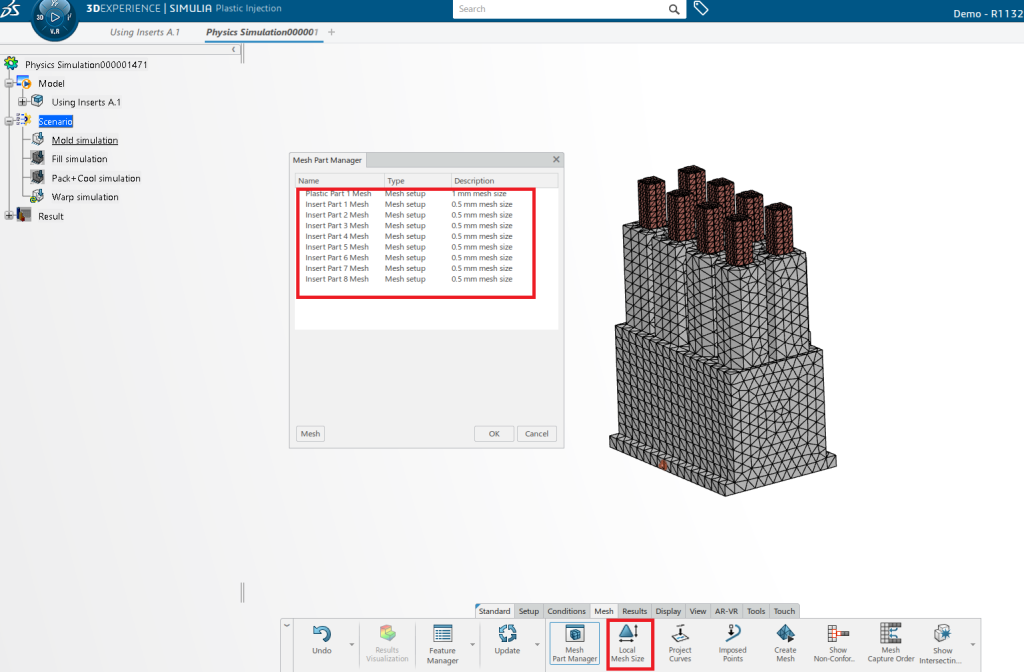
Task: Click the 3DEXPERIENCE compass play button
Action: click(x=55, y=17)
